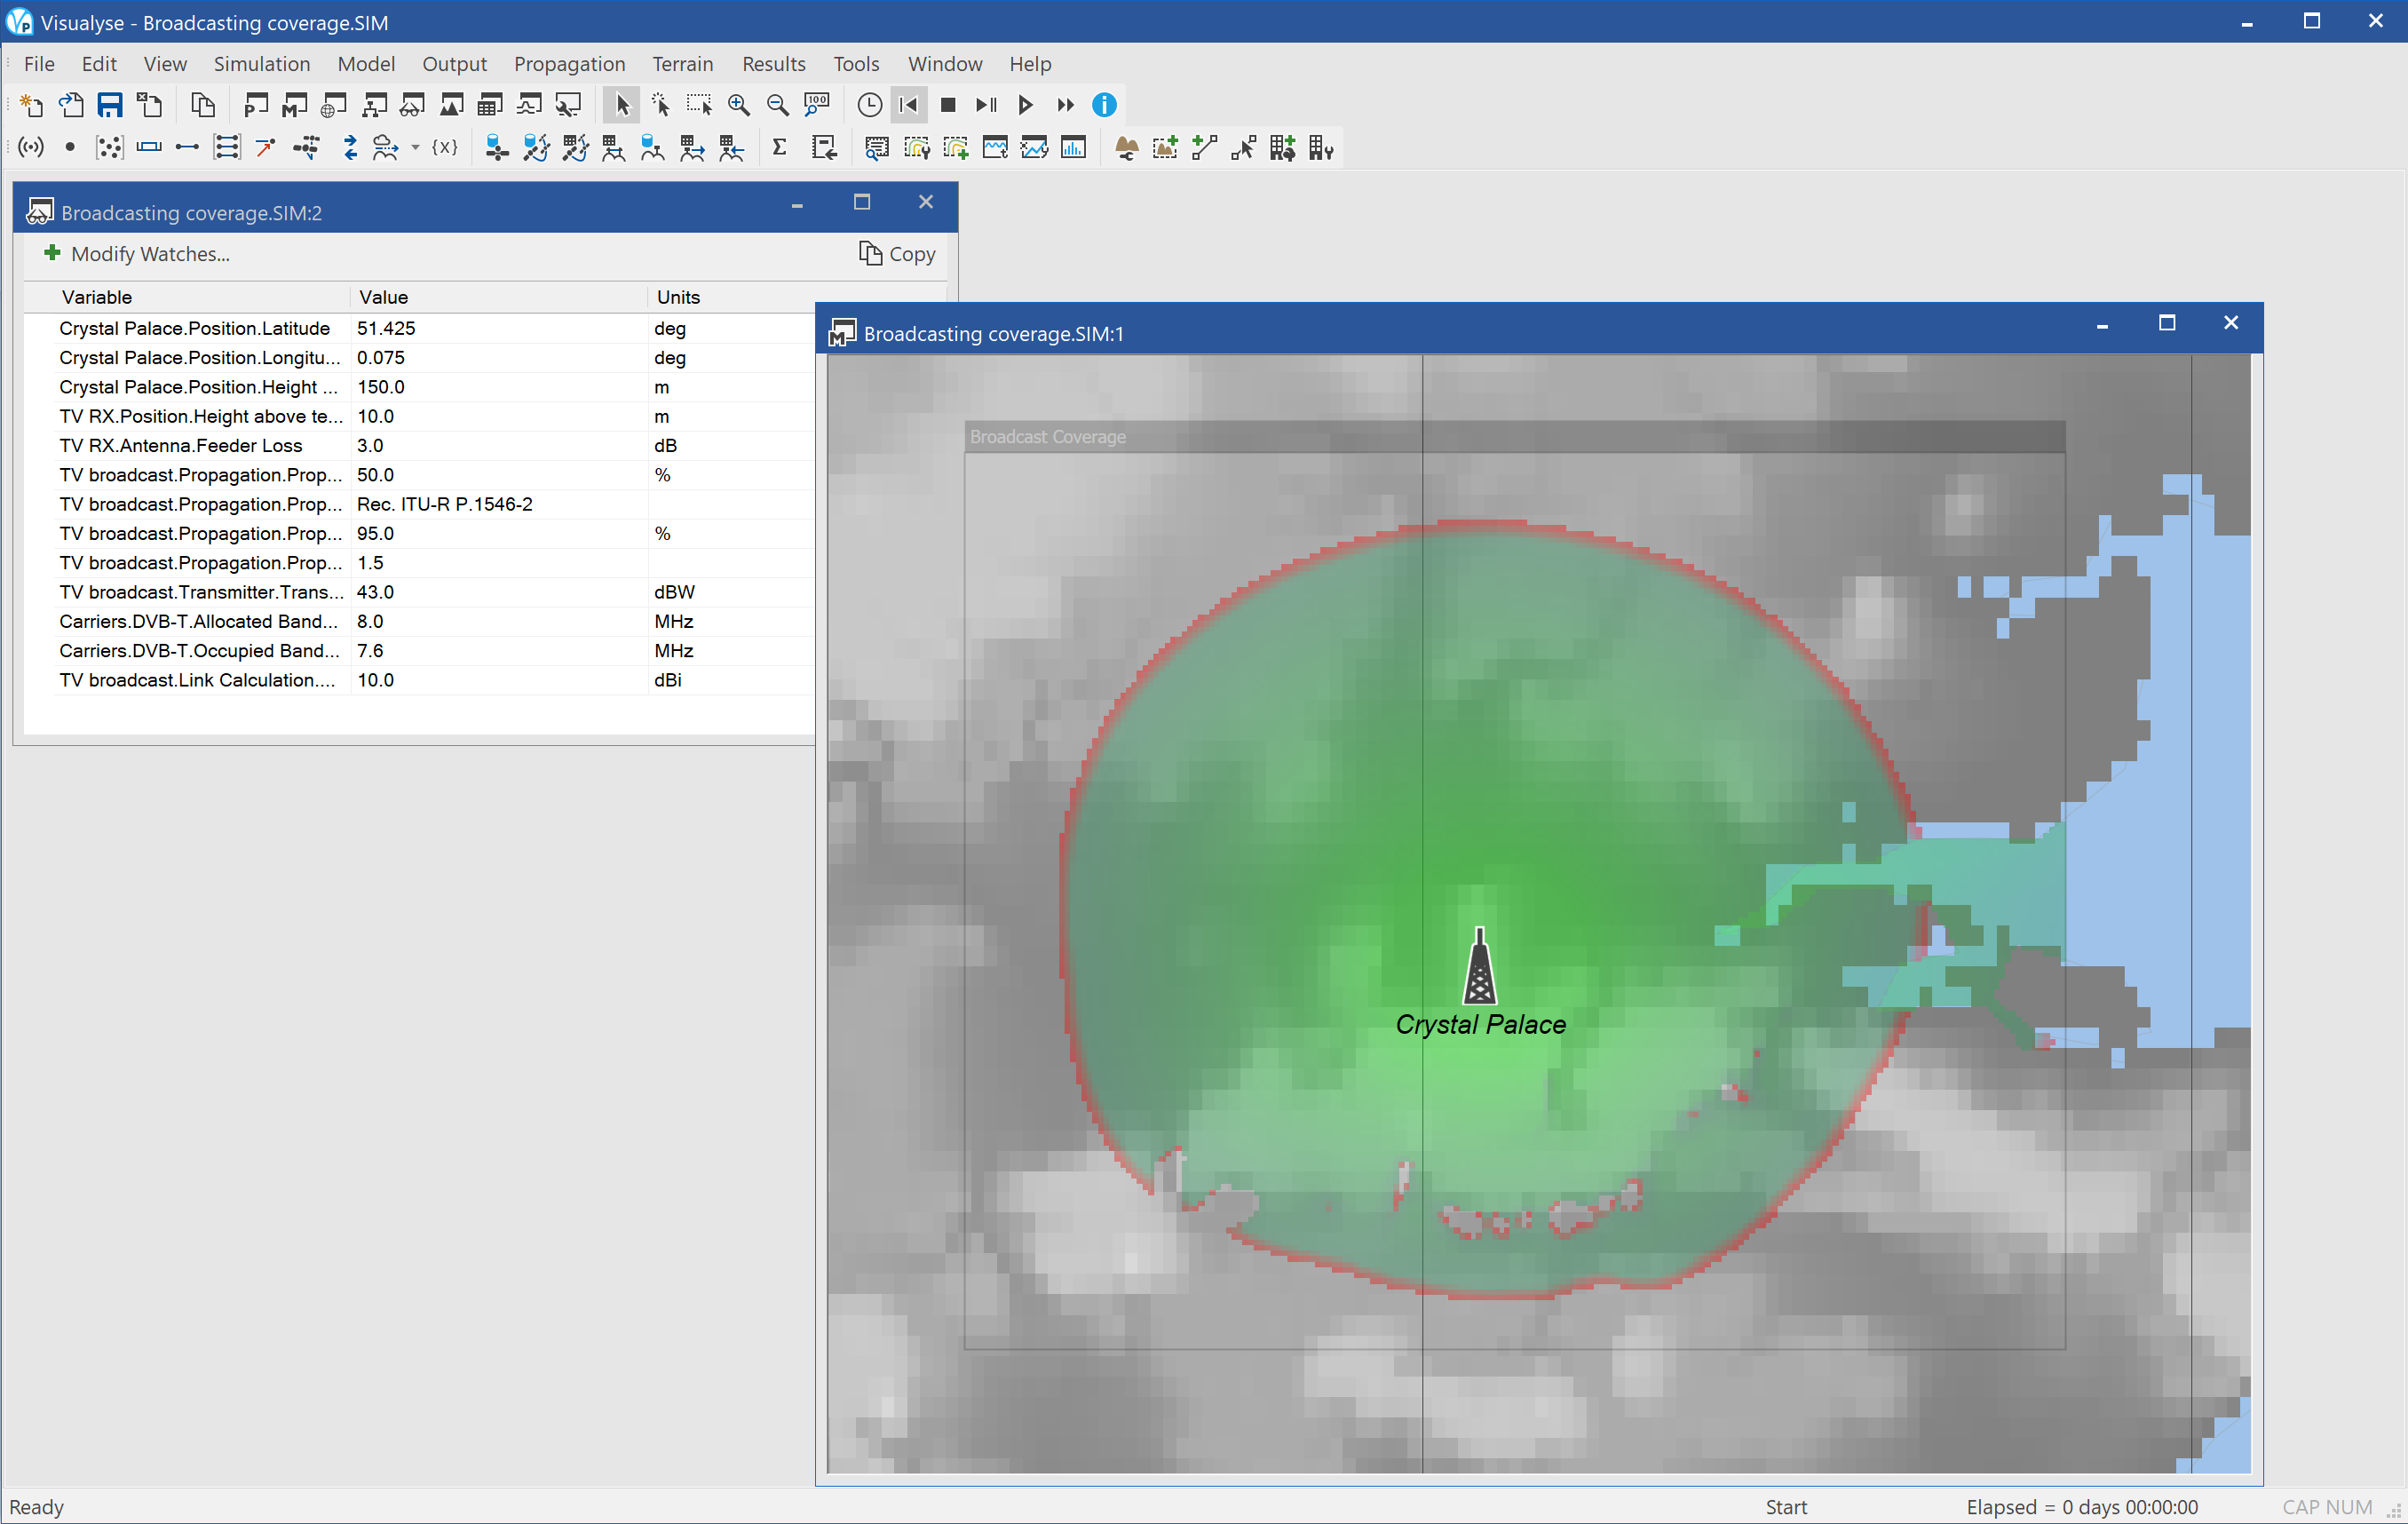Open the define variables {x} icon
Screen dimensions: 2408x1524
tap(445, 149)
